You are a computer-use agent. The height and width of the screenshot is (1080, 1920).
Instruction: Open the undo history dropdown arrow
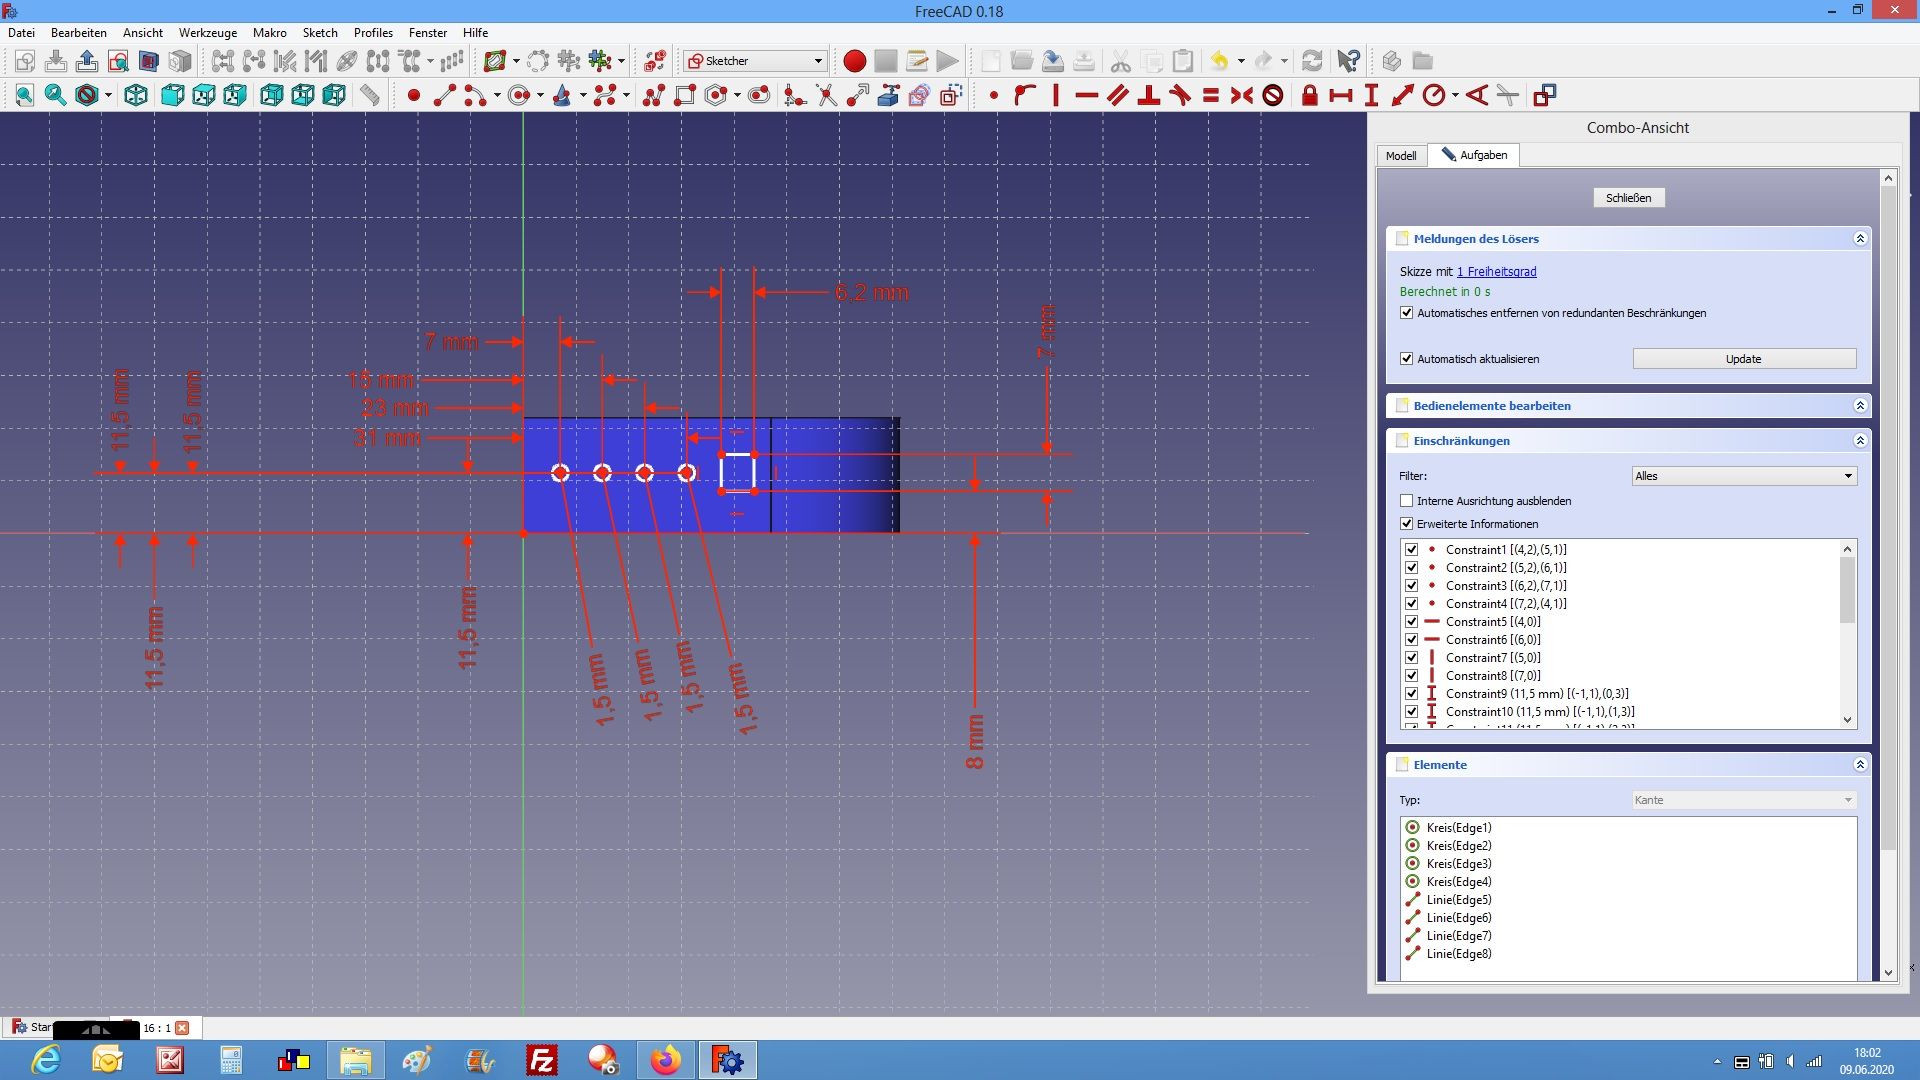coord(1241,61)
